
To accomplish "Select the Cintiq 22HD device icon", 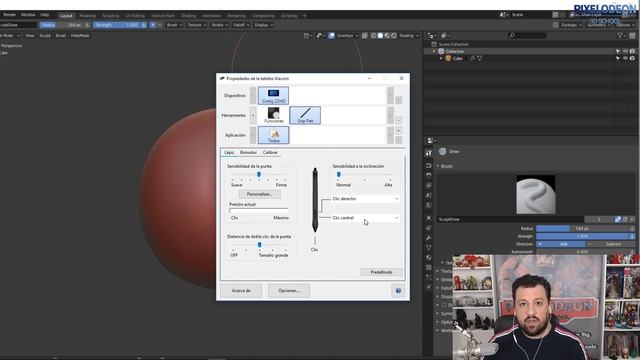I will (x=273, y=96).
